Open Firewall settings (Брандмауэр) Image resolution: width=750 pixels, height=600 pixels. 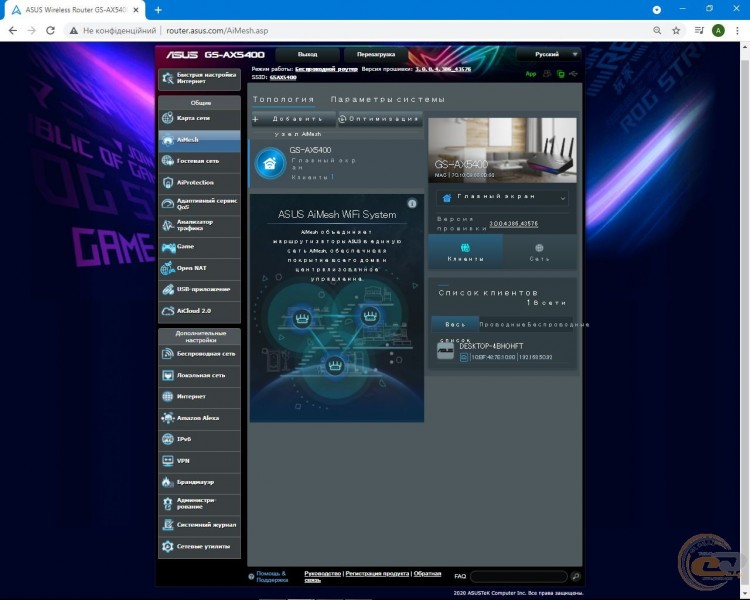pyautogui.click(x=199, y=482)
